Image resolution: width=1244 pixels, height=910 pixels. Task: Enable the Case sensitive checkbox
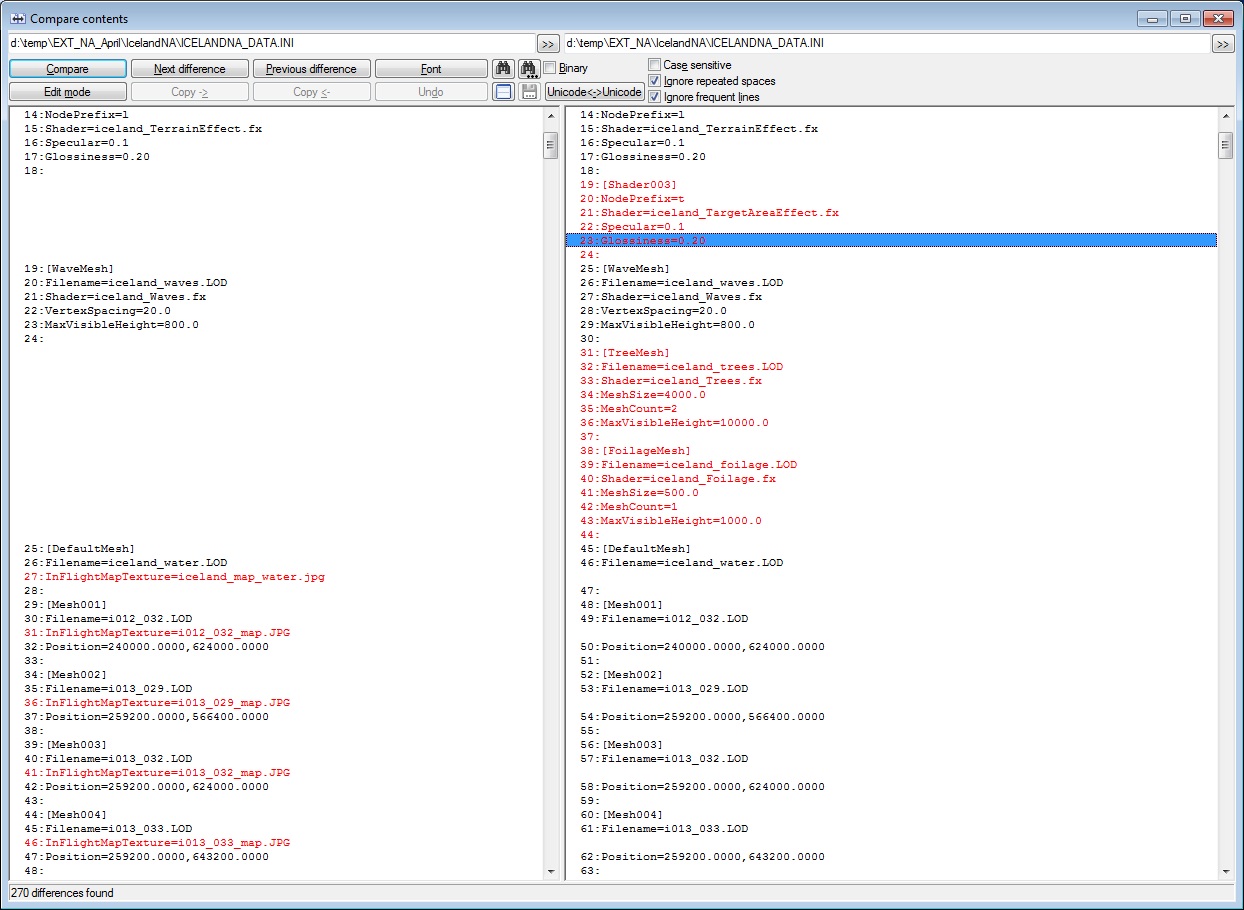(x=655, y=65)
